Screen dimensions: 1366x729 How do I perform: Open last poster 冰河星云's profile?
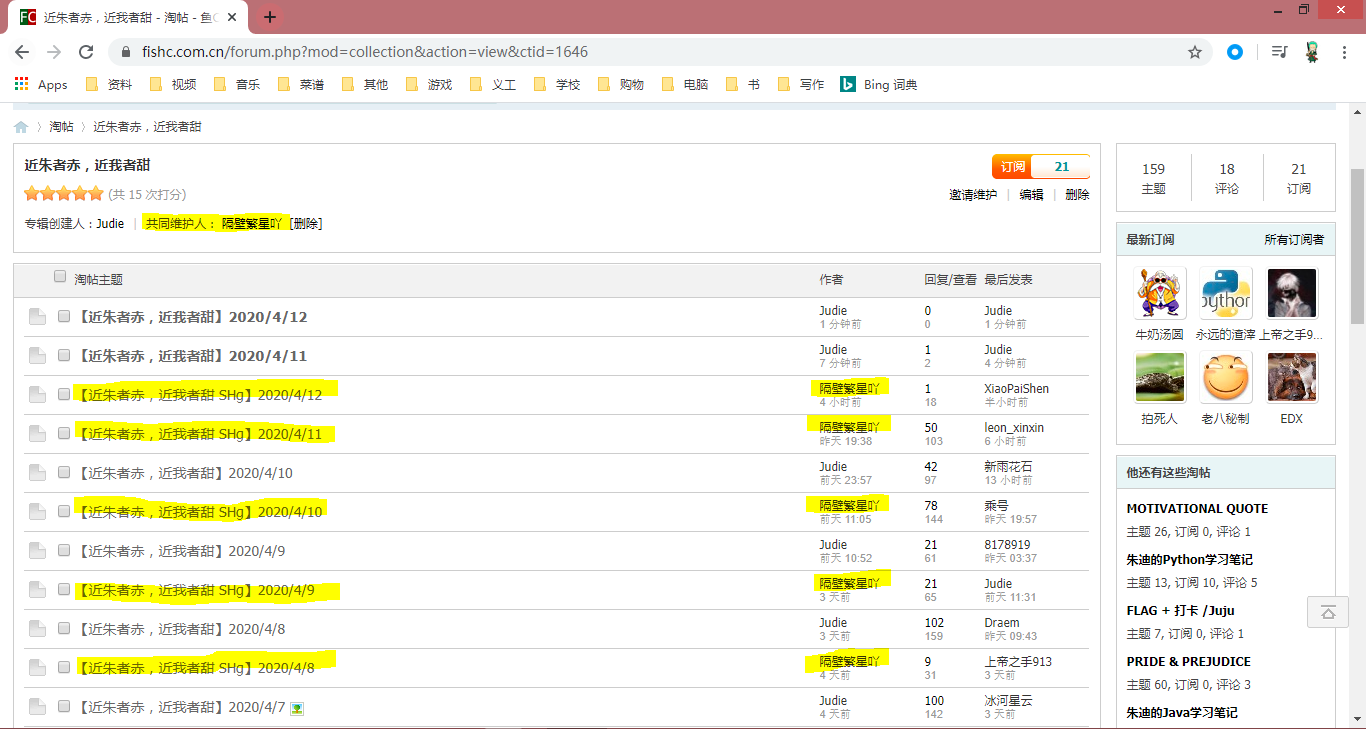1008,701
